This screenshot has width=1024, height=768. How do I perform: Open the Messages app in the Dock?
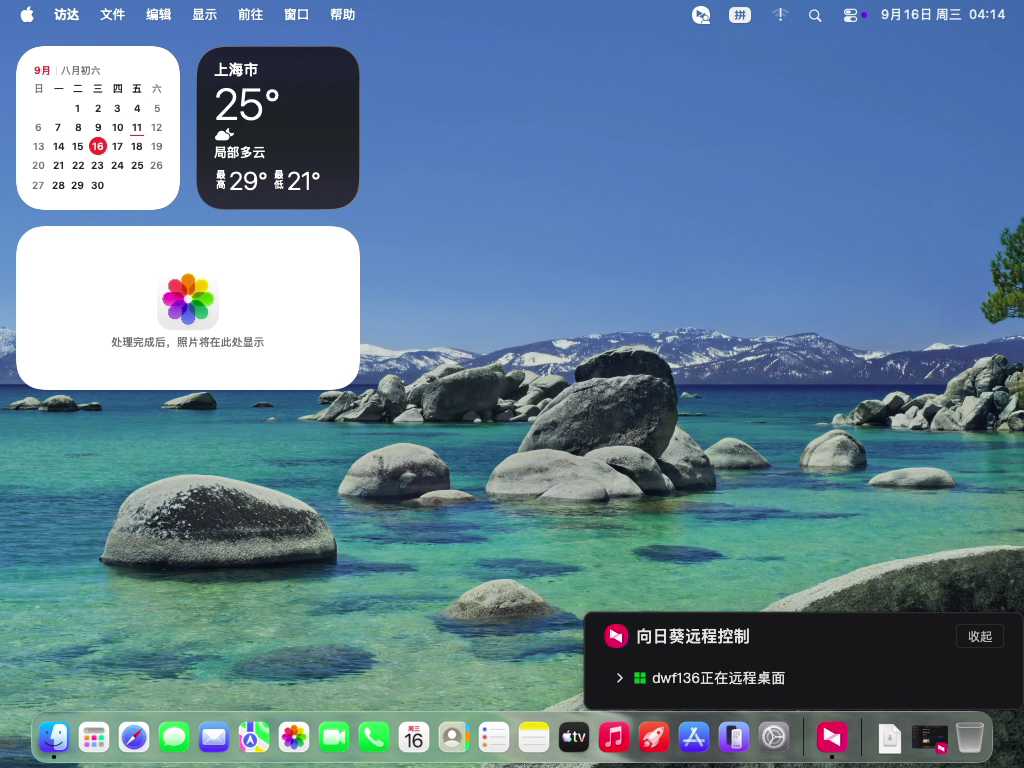pos(174,737)
